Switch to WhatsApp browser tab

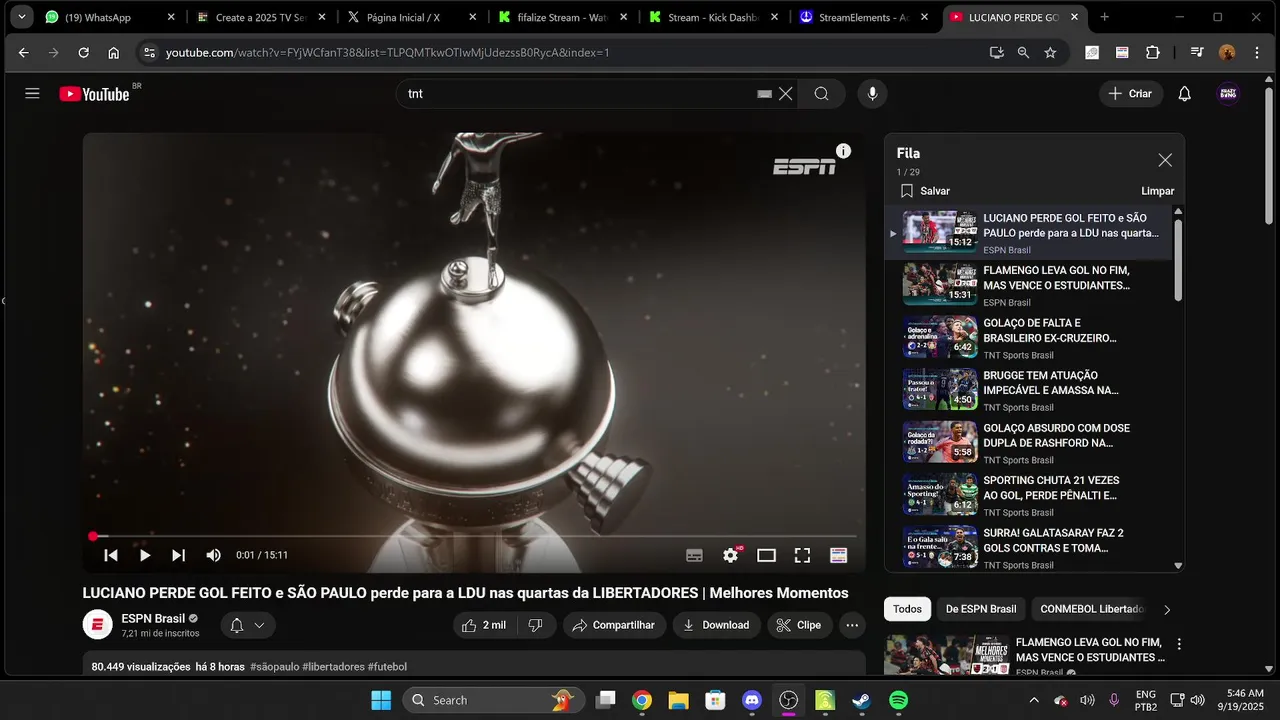pos(110,17)
